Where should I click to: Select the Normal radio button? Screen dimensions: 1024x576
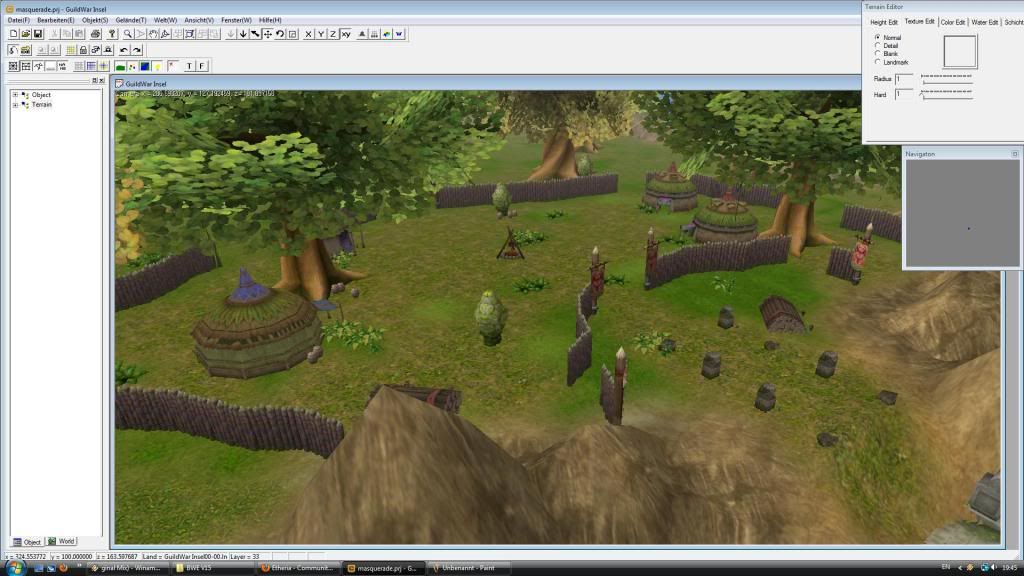point(877,37)
